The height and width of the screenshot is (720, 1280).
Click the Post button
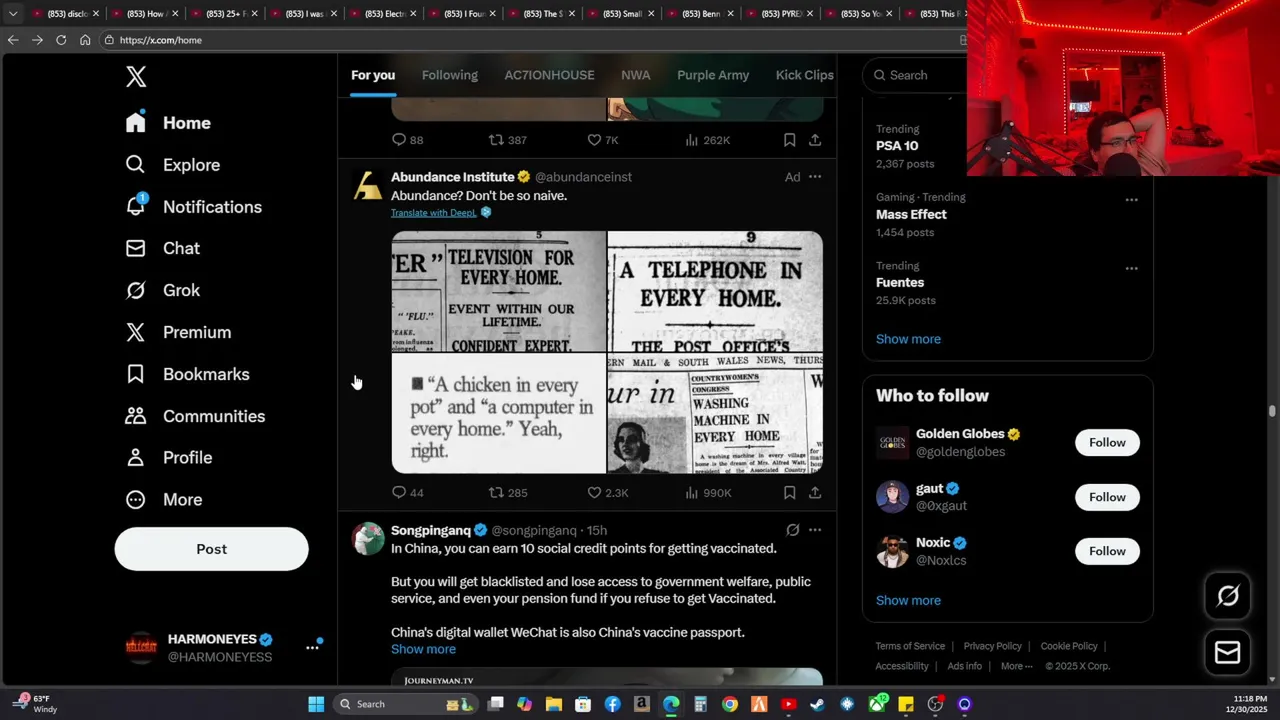[x=211, y=549]
